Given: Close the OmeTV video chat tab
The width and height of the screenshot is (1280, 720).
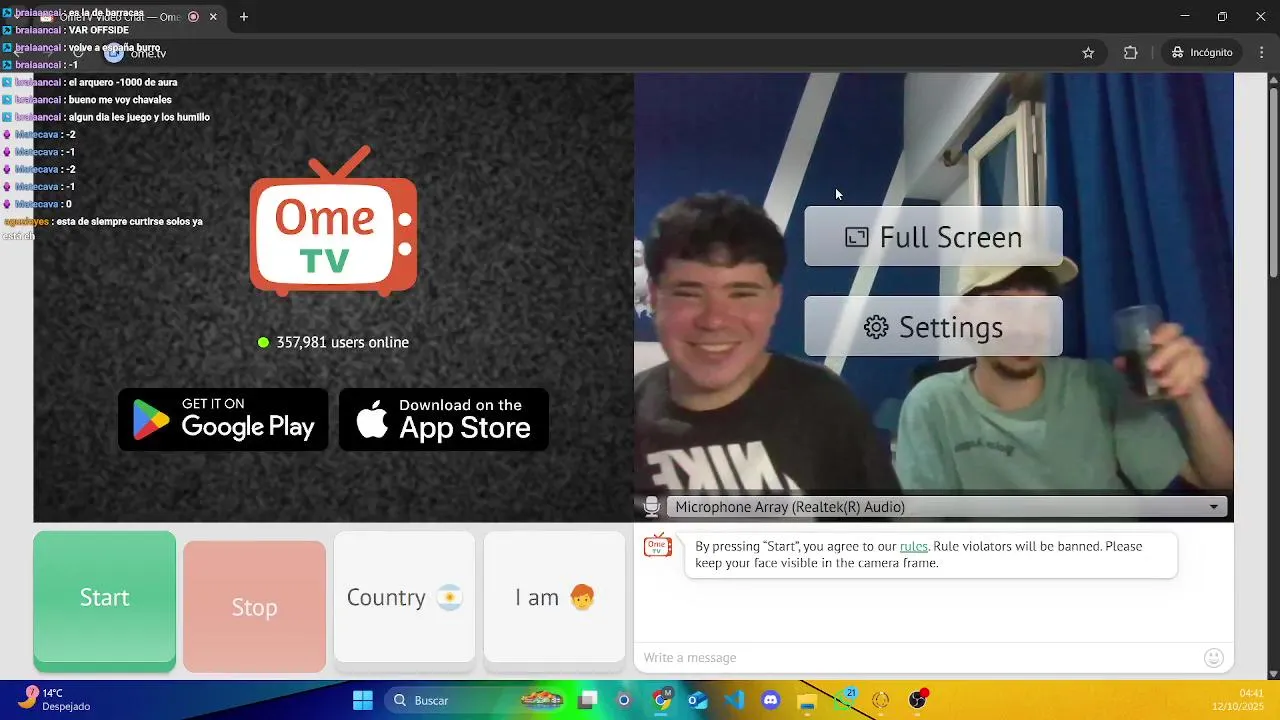Looking at the screenshot, I should [213, 17].
